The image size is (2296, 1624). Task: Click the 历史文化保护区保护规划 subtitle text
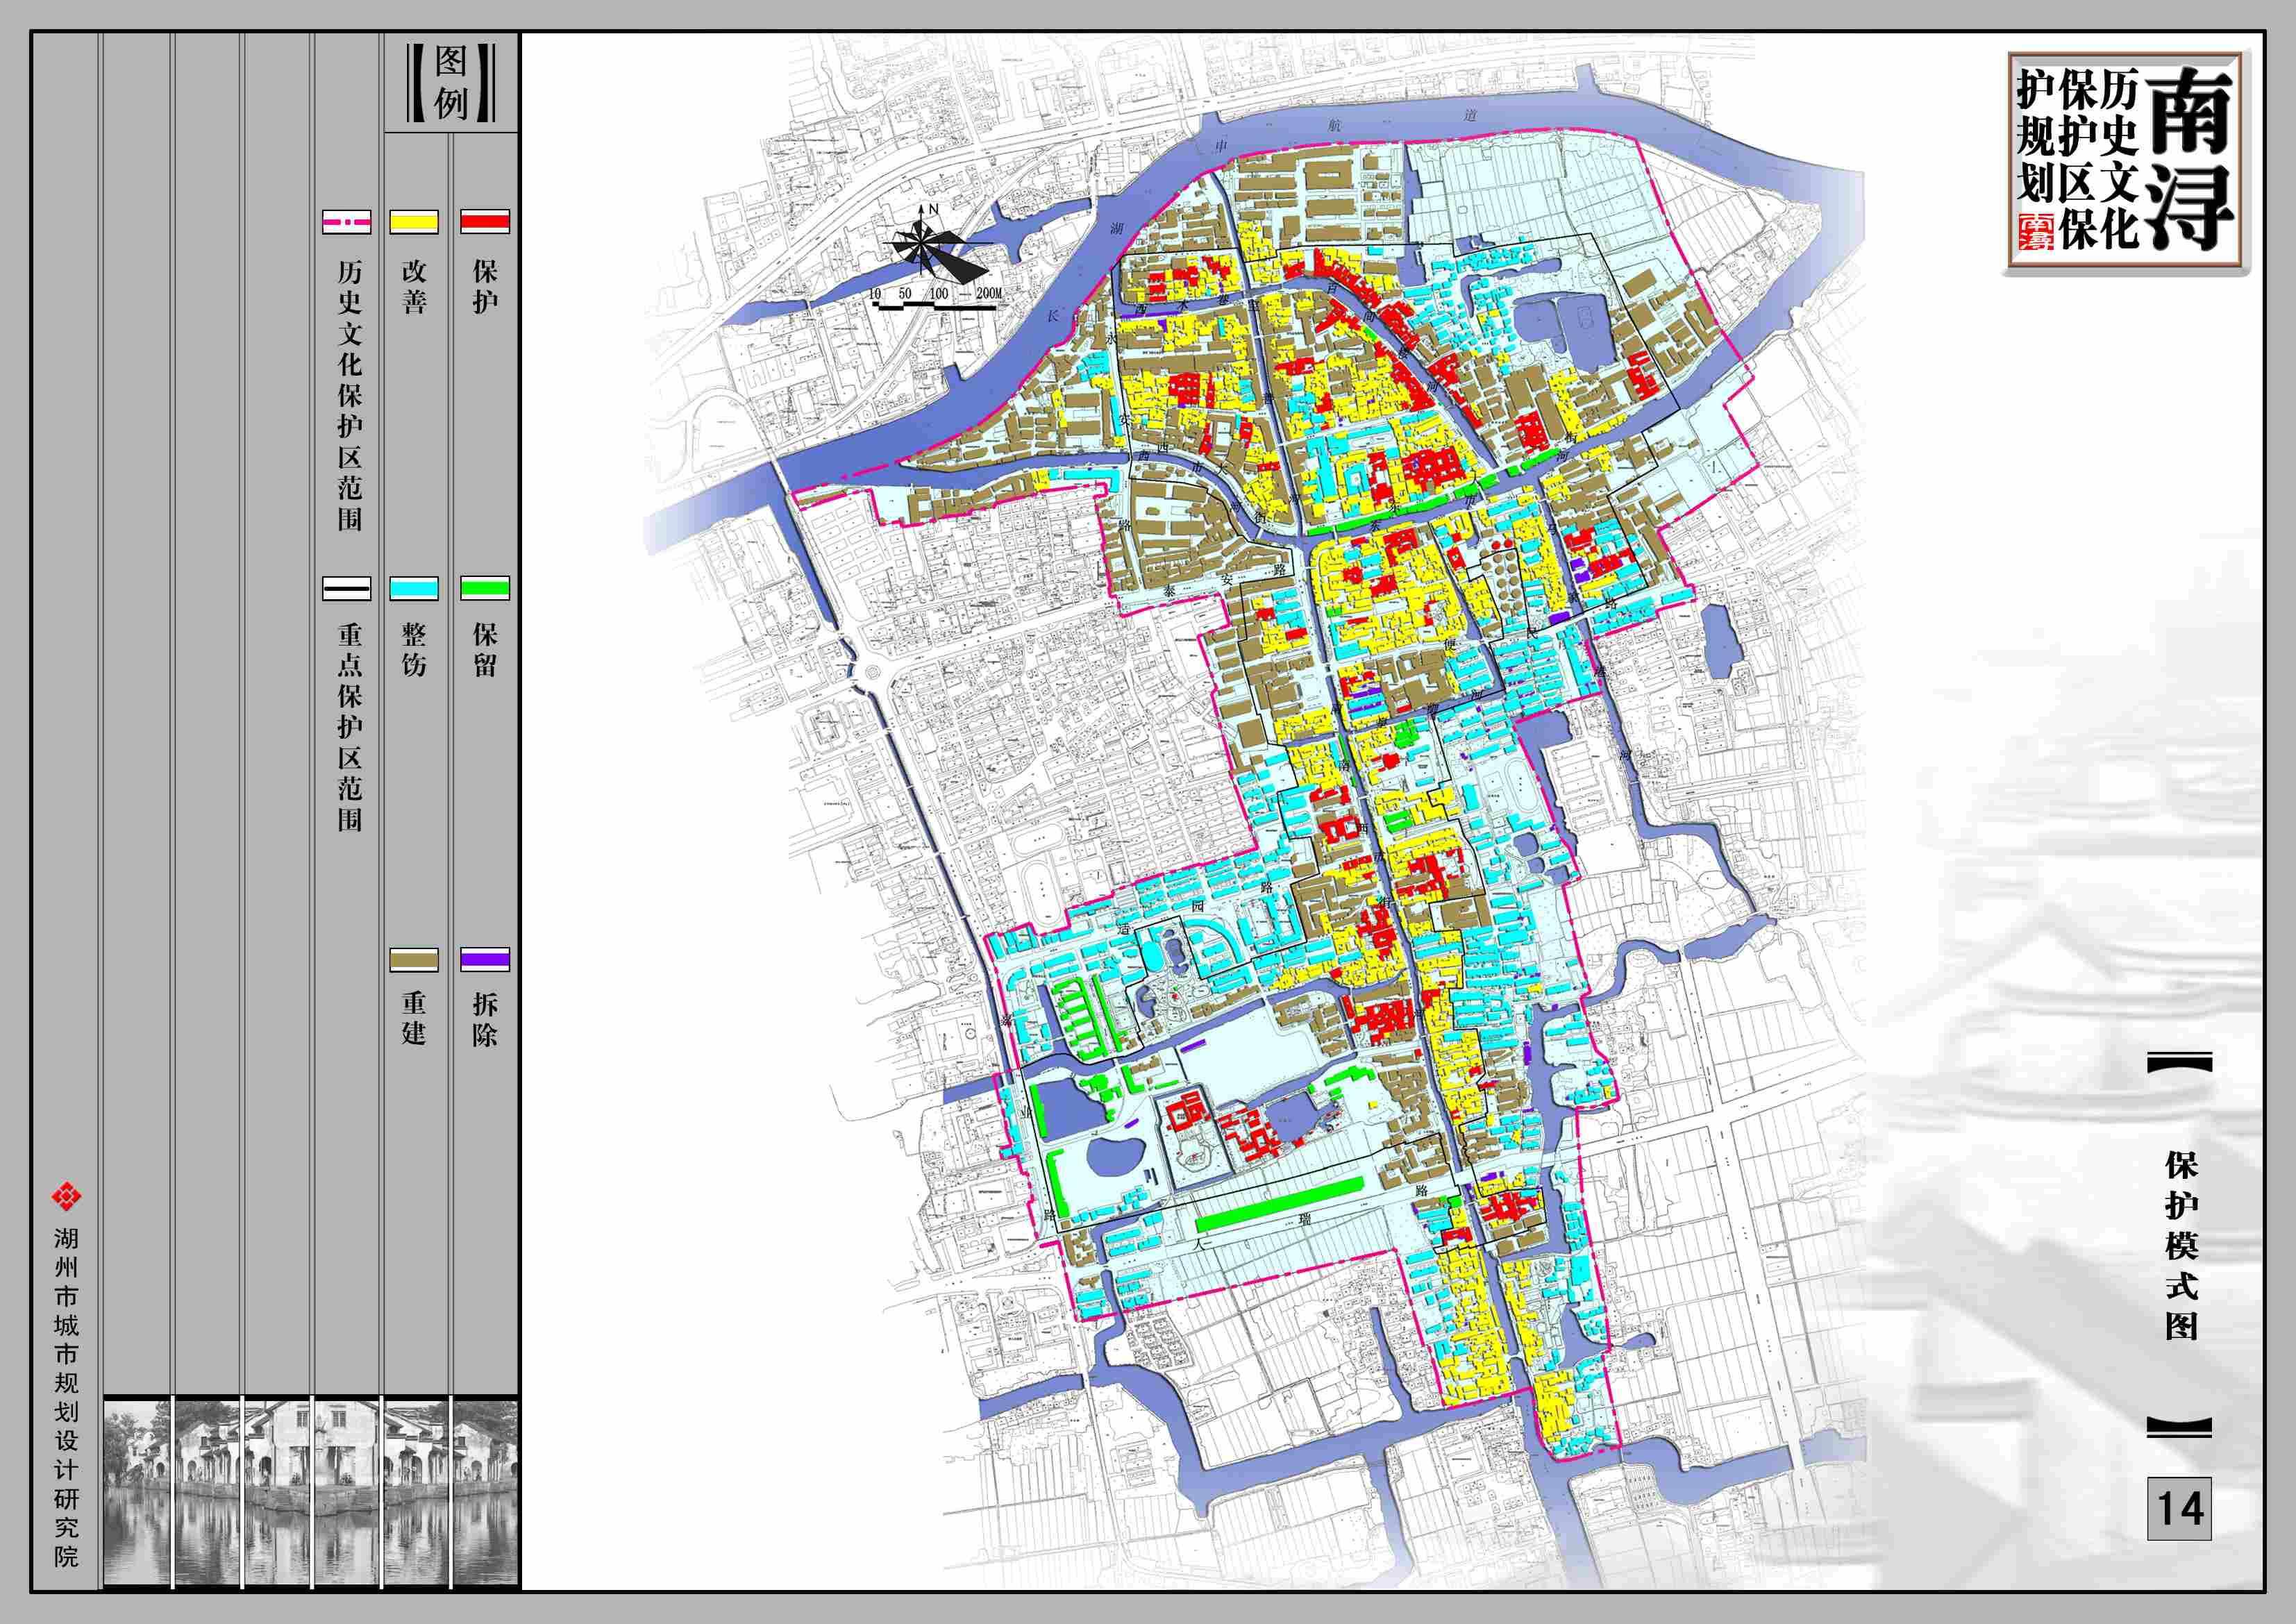tap(2077, 158)
